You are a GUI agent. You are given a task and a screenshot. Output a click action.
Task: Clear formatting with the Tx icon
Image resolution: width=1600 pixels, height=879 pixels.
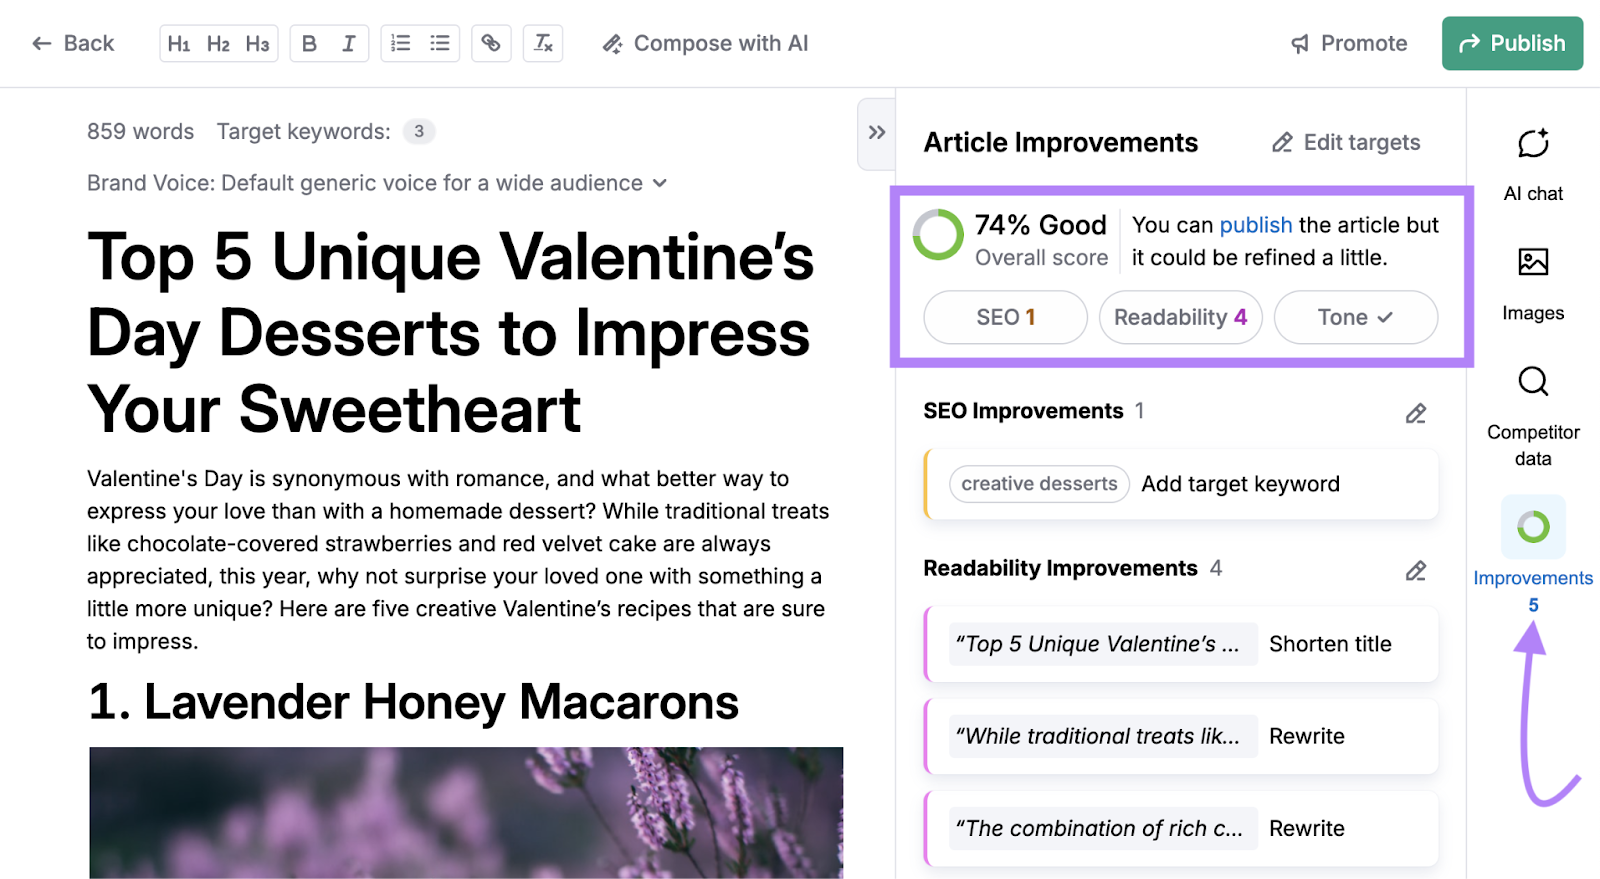543,43
